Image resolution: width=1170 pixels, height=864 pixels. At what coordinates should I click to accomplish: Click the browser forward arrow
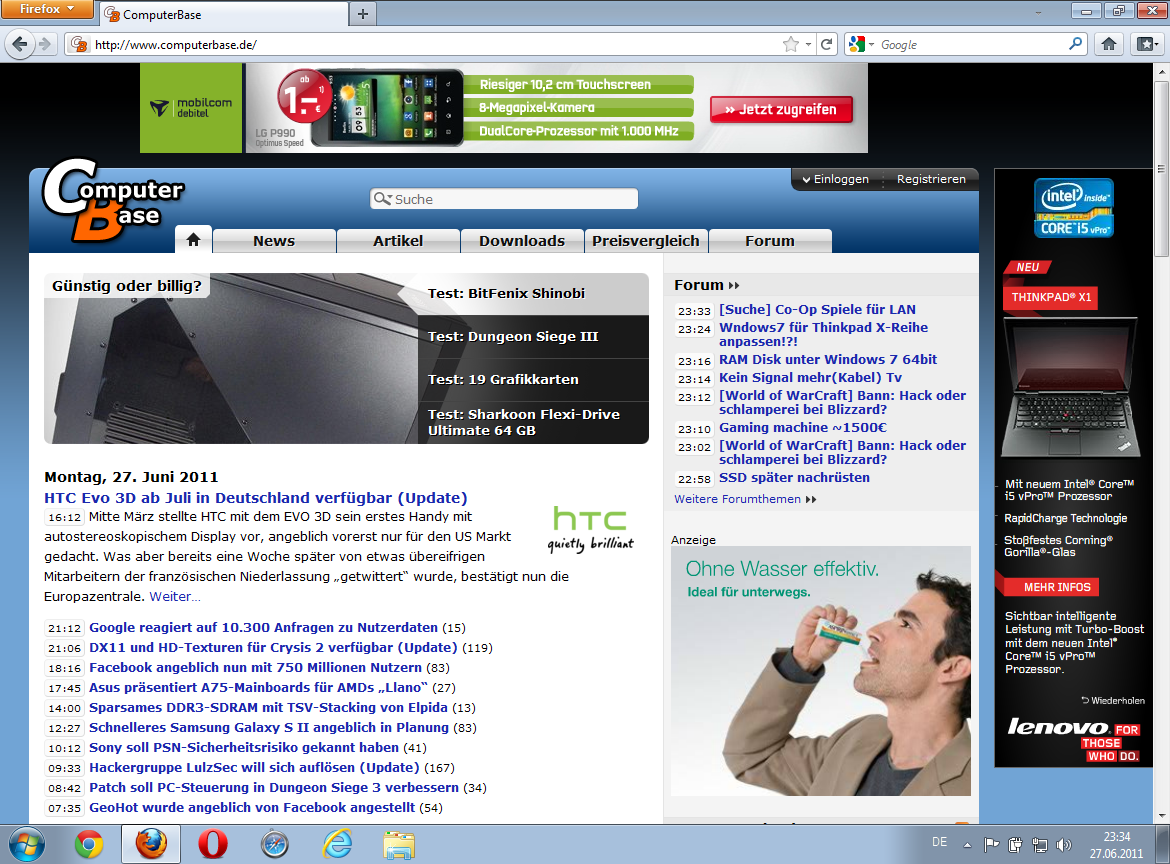click(46, 44)
